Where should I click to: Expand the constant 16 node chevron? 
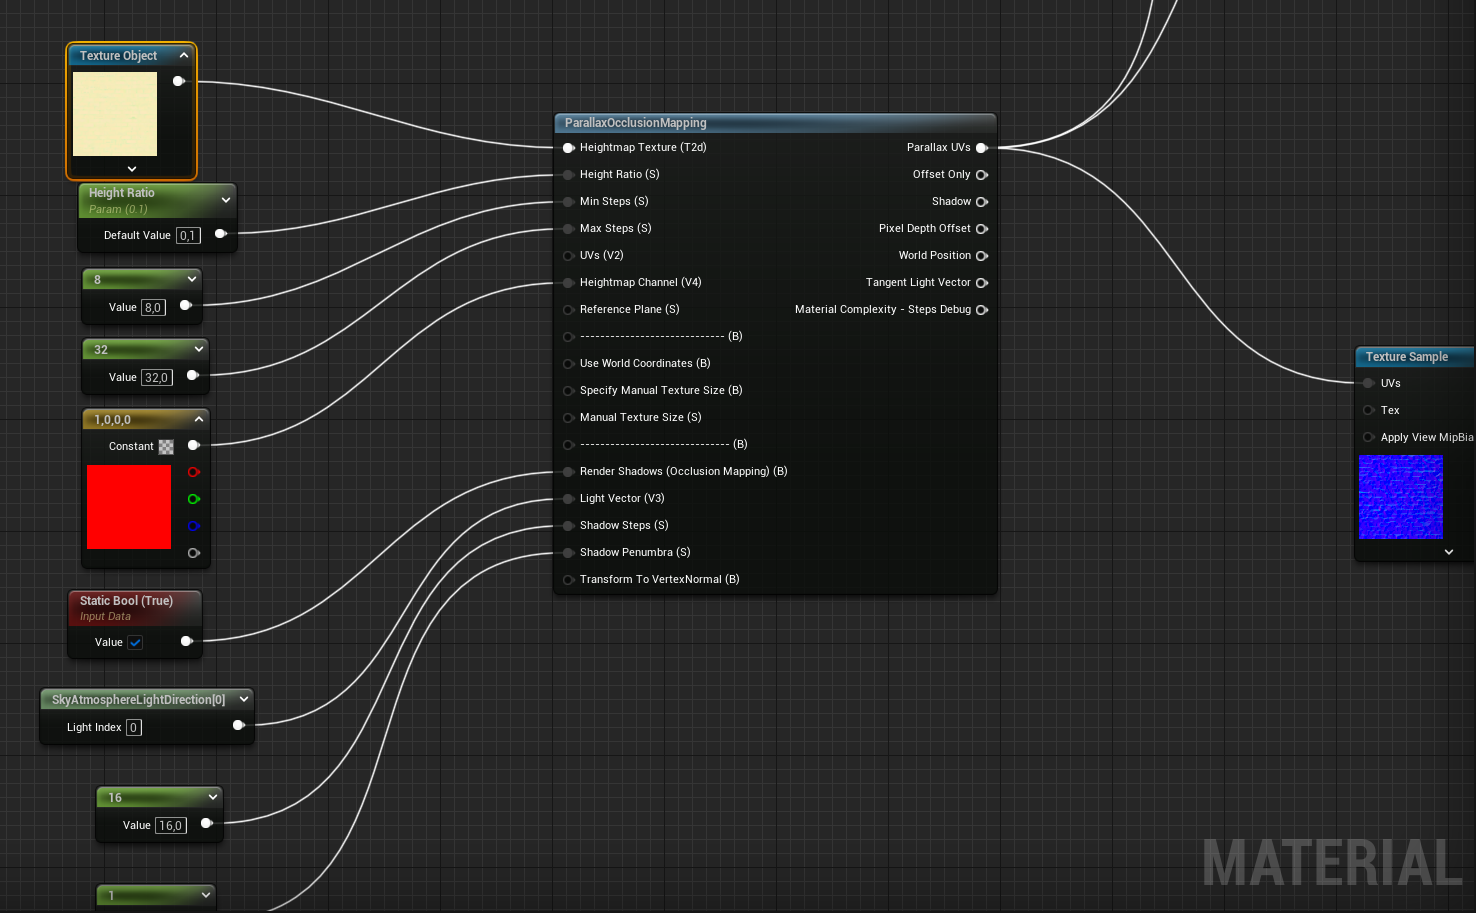point(213,797)
